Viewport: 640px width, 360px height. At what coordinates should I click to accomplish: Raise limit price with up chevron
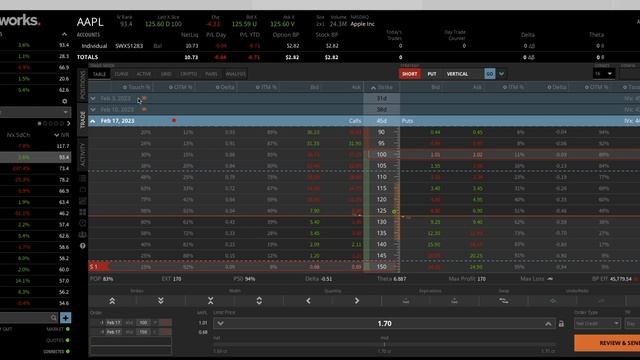(x=548, y=324)
